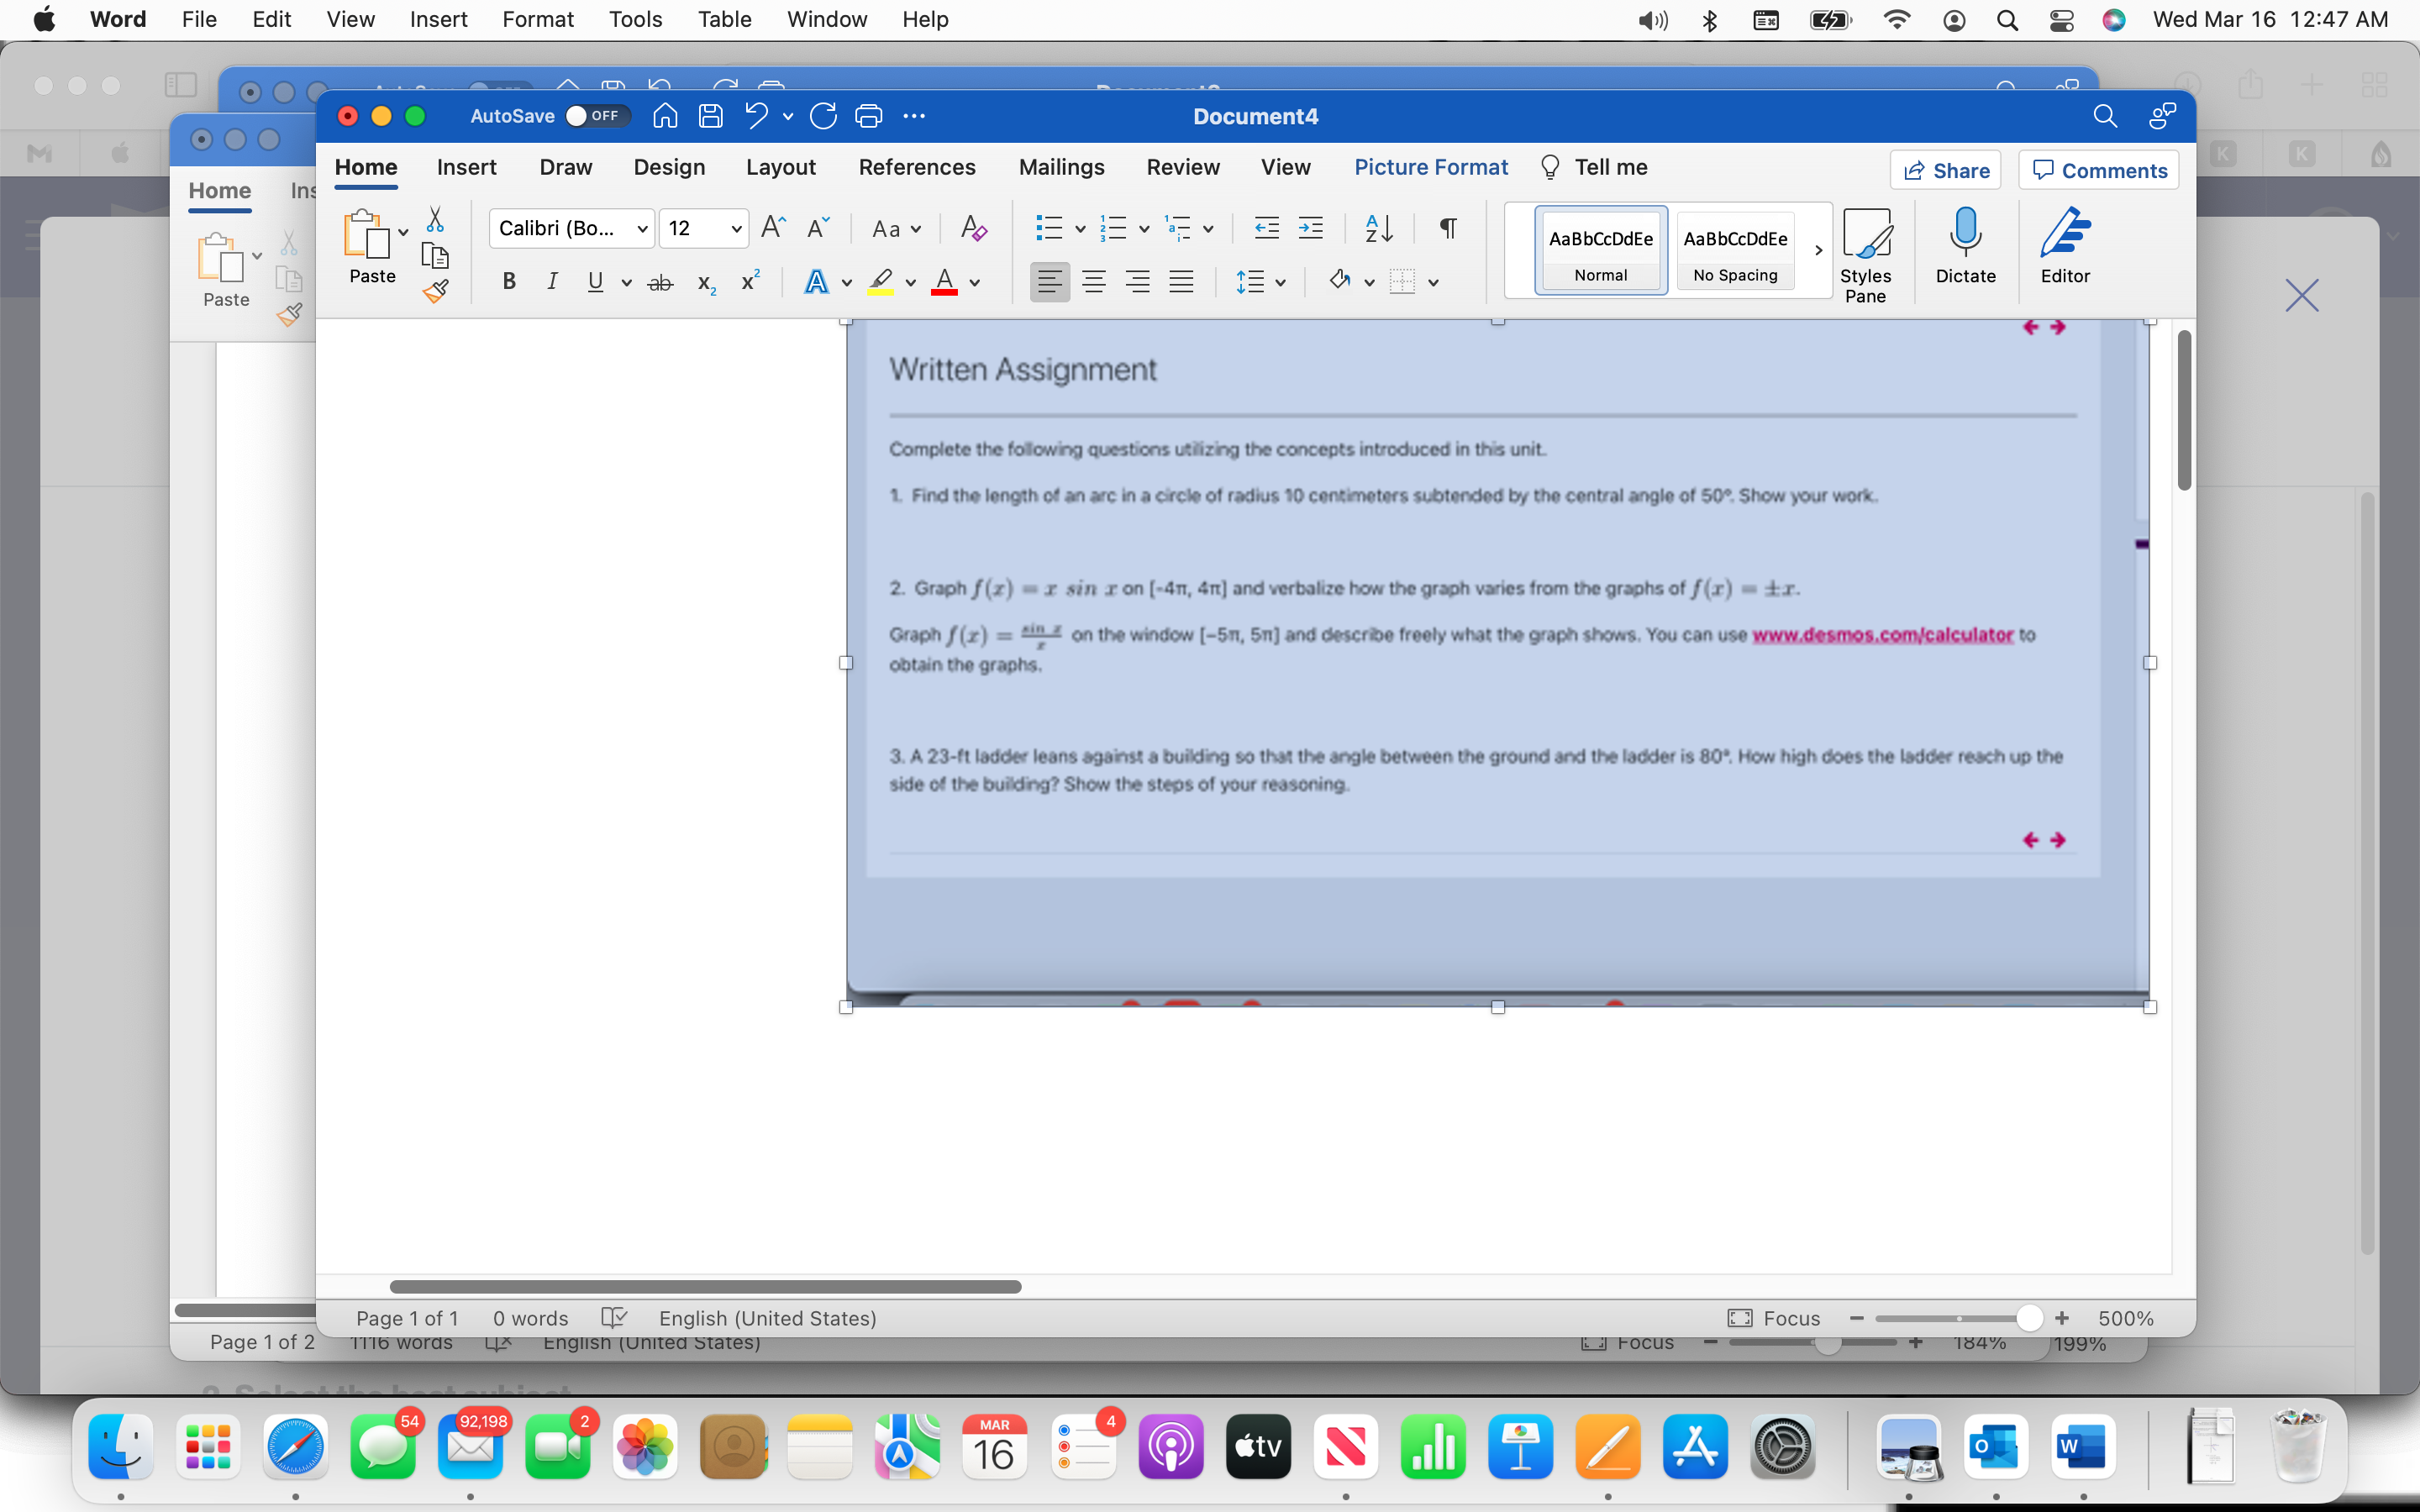Toggle strikethrough formatting
The height and width of the screenshot is (1512, 2420).
pyautogui.click(x=660, y=281)
